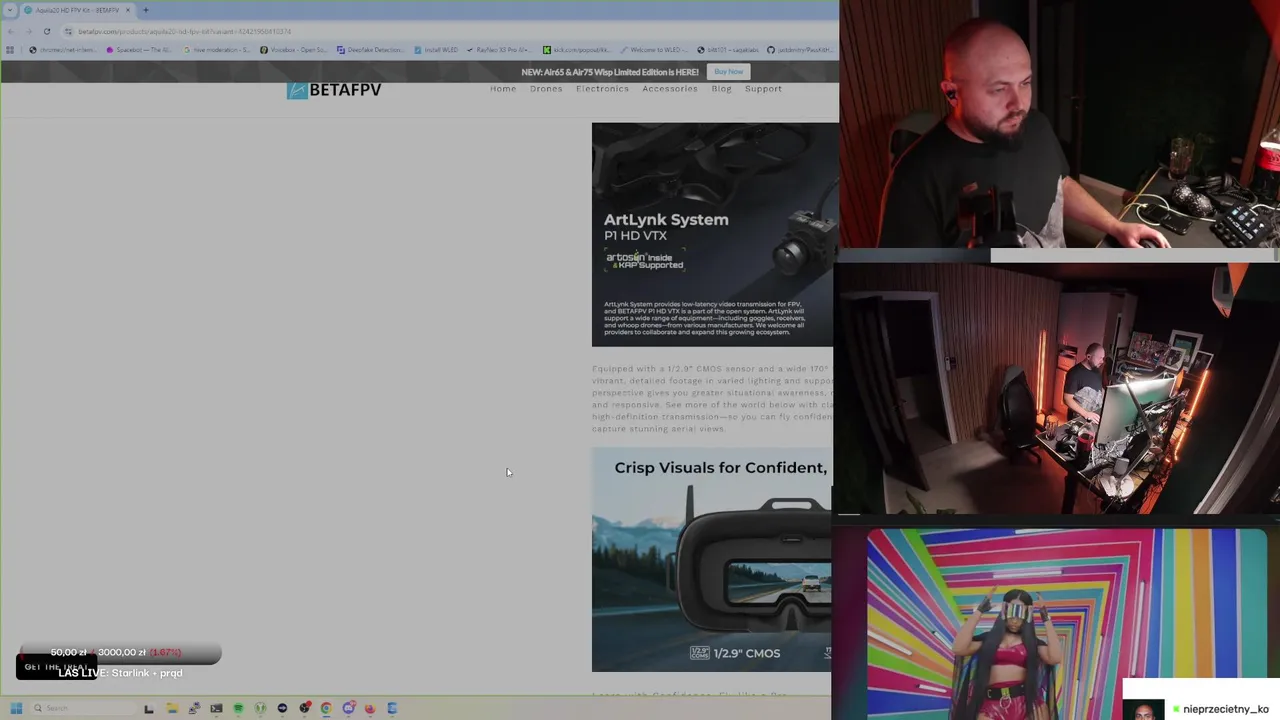Open the Drones menu
This screenshot has width=1280, height=720.
[x=546, y=89]
